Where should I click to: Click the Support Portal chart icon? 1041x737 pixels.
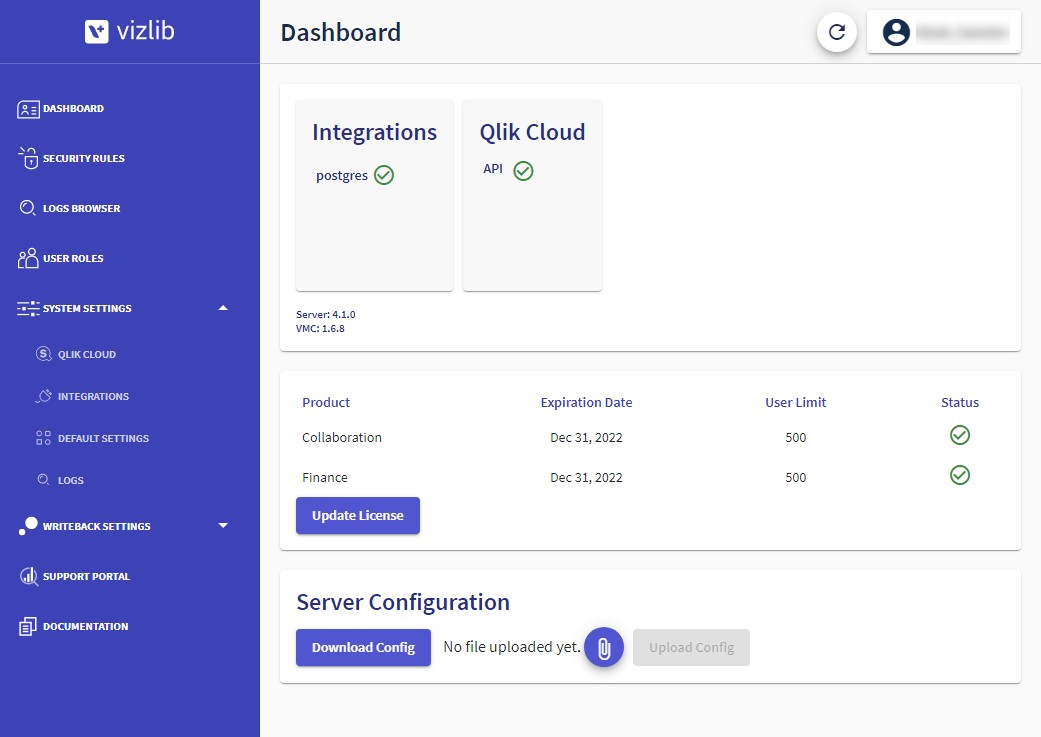pyautogui.click(x=29, y=576)
